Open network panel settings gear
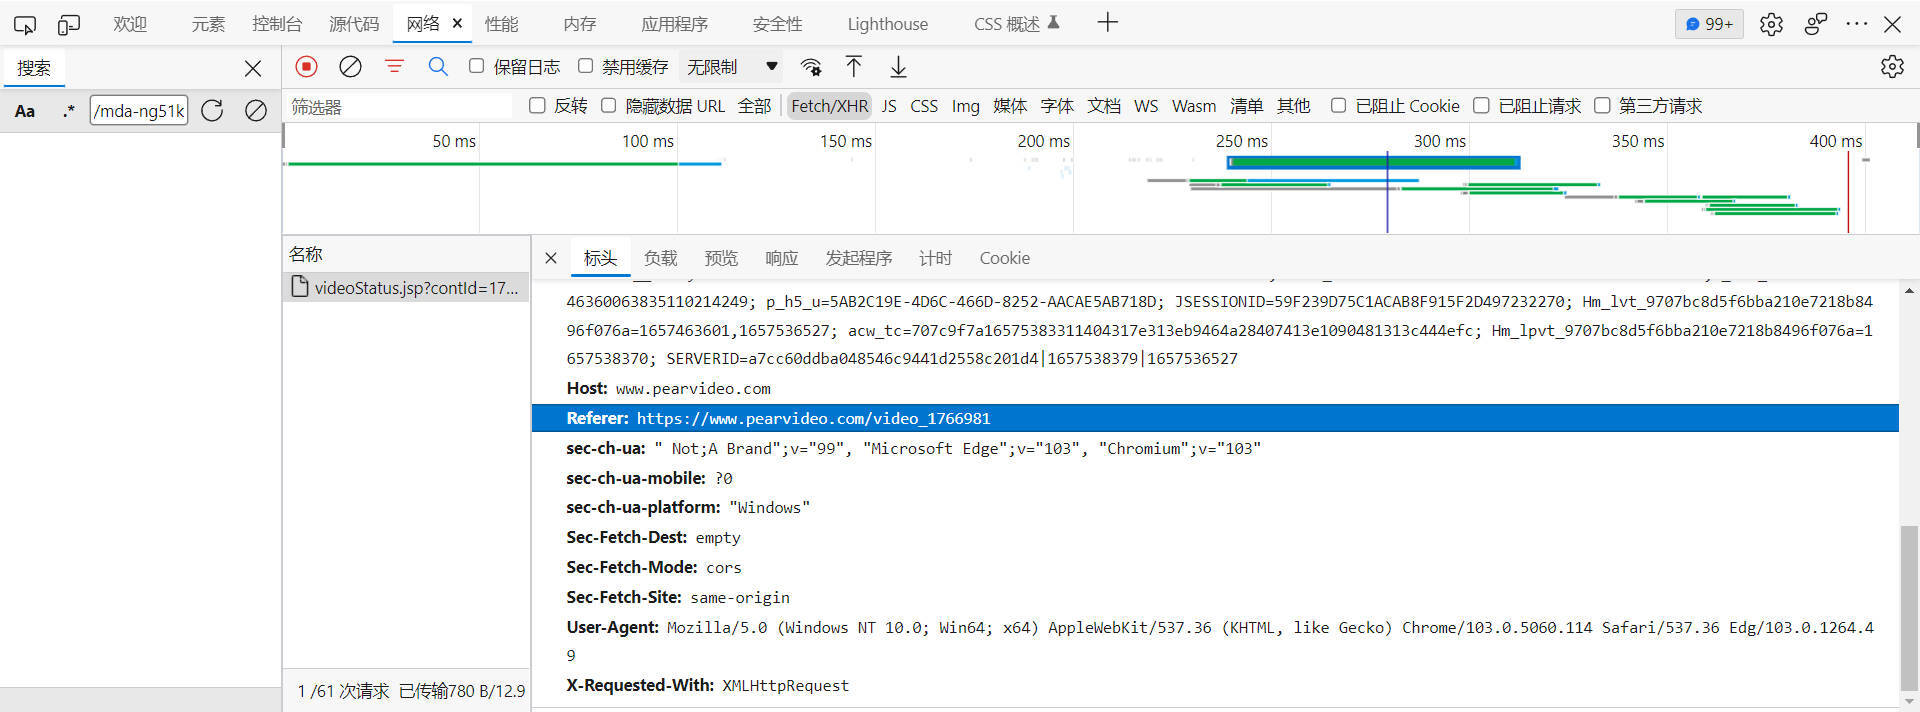Screen dimensions: 1920x712 click(x=1892, y=67)
